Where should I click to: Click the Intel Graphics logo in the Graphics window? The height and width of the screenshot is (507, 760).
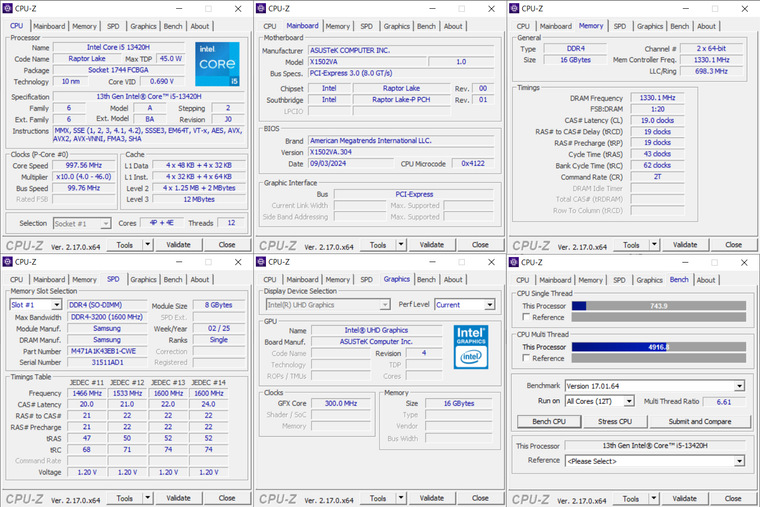471,347
